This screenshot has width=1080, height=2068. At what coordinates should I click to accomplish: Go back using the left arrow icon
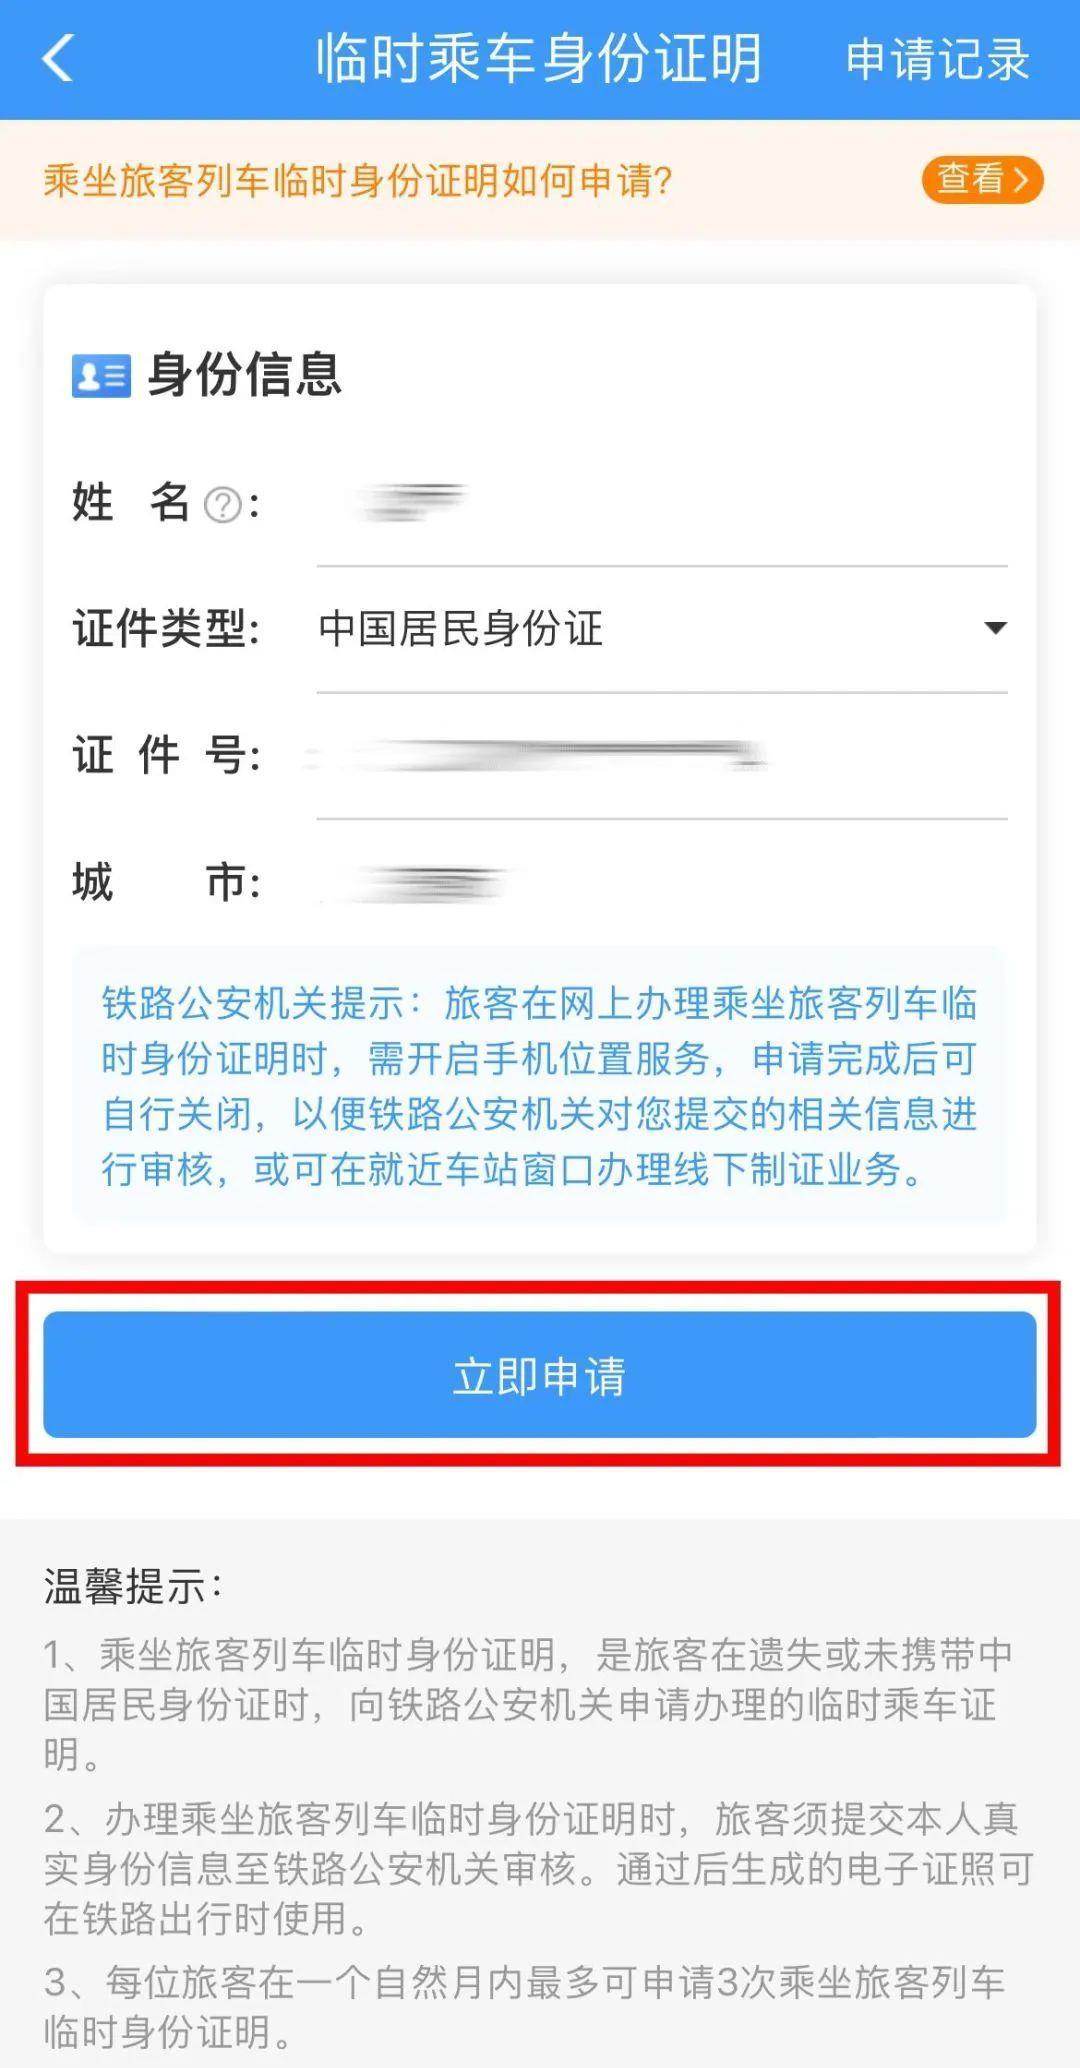58,58
